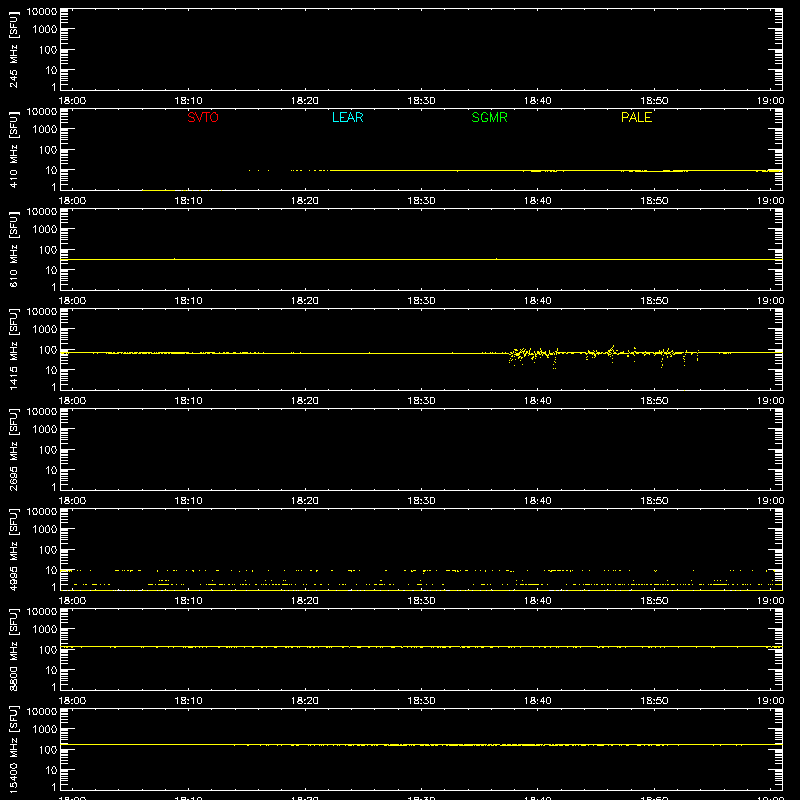800x800 pixels.
Task: Select the 1000 tick label on the 610 MHz axis
Action: [45, 230]
